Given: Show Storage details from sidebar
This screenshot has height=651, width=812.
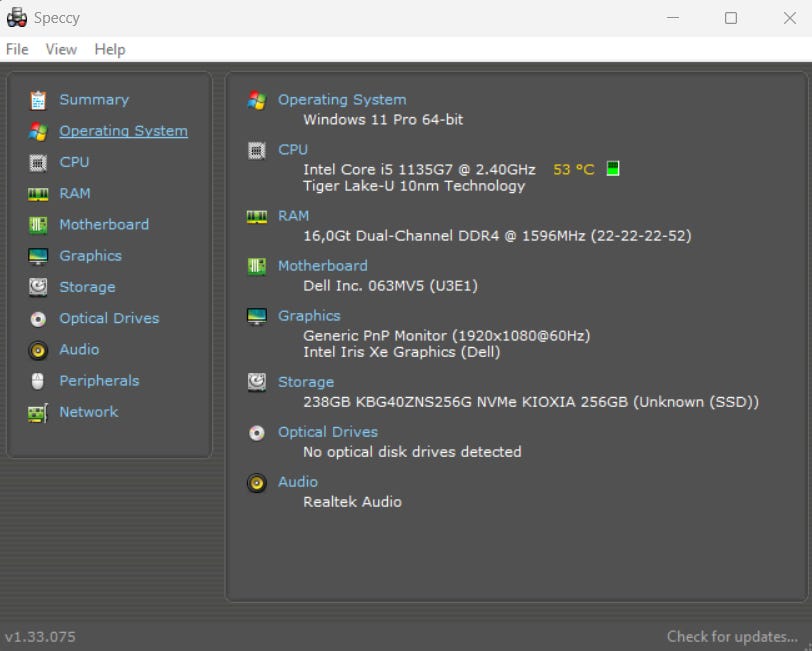Looking at the screenshot, I should coord(88,287).
